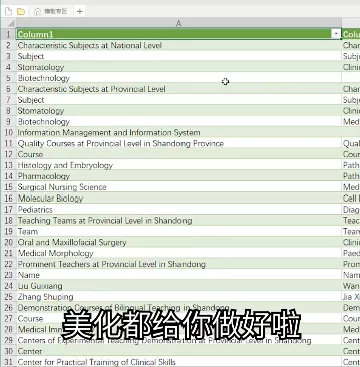Select the 'Team' cell in row 19
360x367 pixels.
(x=179, y=232)
